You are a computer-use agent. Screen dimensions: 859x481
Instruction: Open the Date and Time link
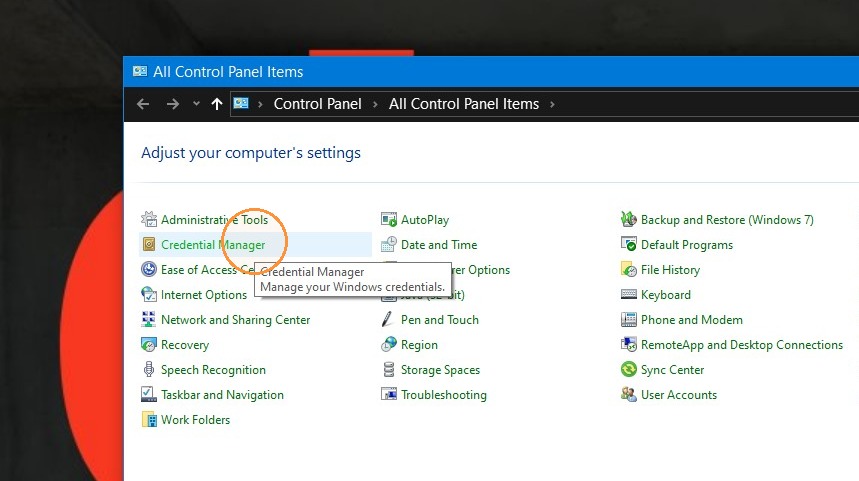[439, 245]
